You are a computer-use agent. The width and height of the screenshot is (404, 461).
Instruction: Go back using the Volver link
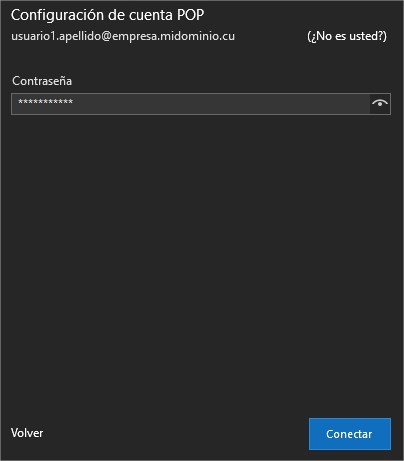[27, 433]
